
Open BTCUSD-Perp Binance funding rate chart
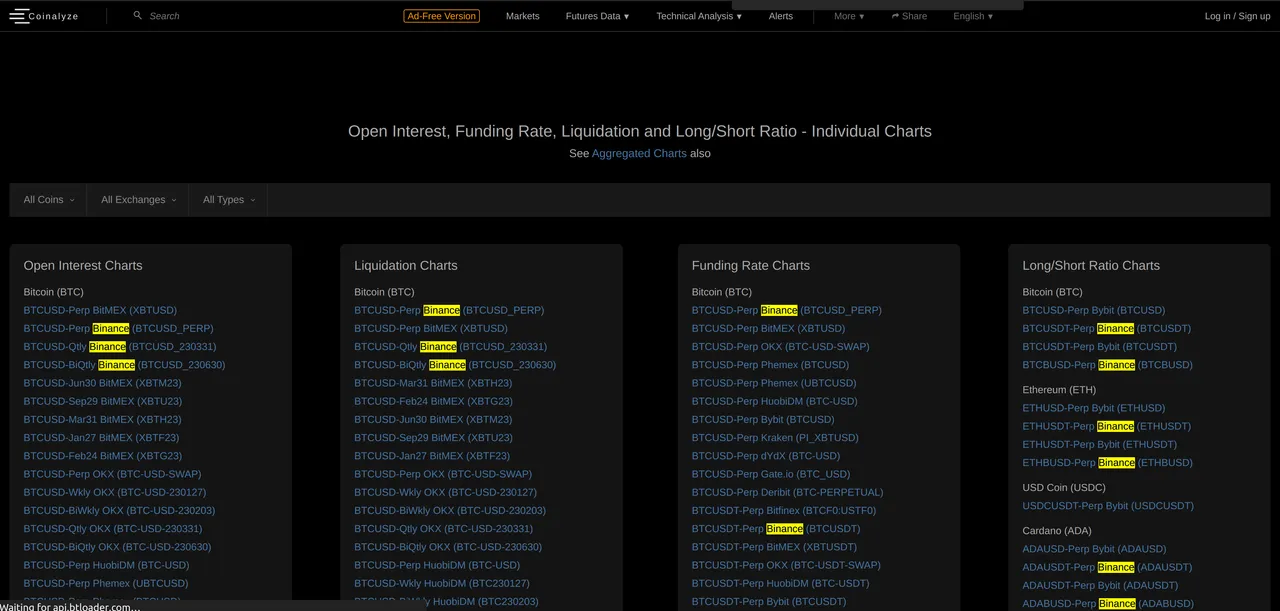787,310
